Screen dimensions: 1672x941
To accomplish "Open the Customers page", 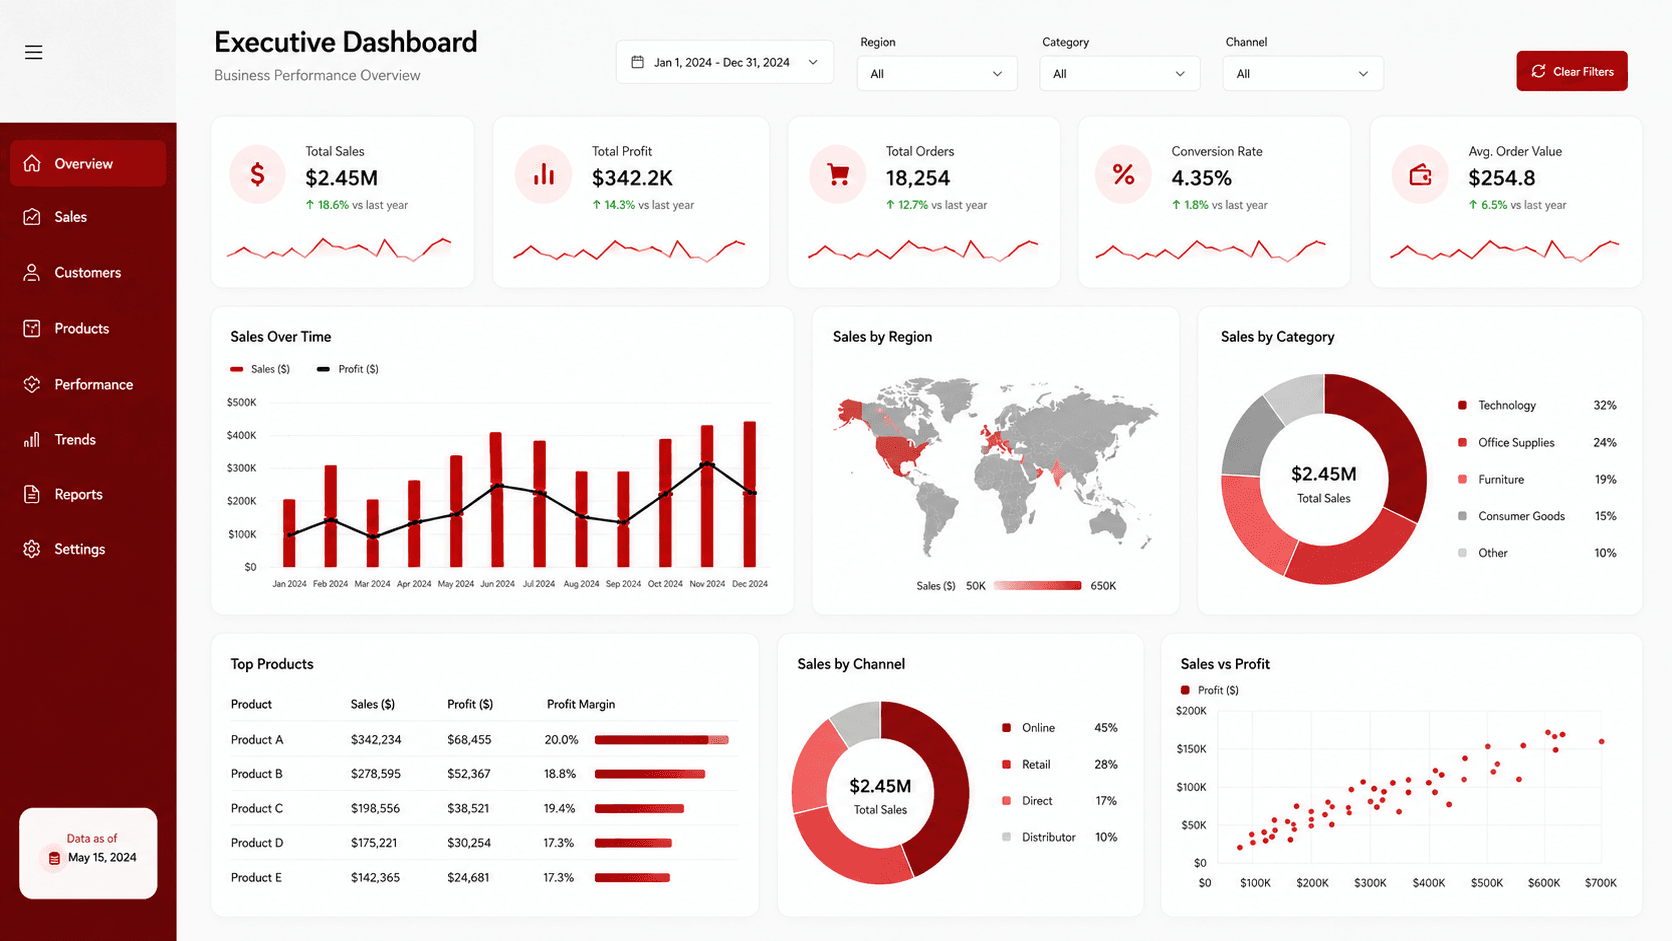I will [x=88, y=272].
